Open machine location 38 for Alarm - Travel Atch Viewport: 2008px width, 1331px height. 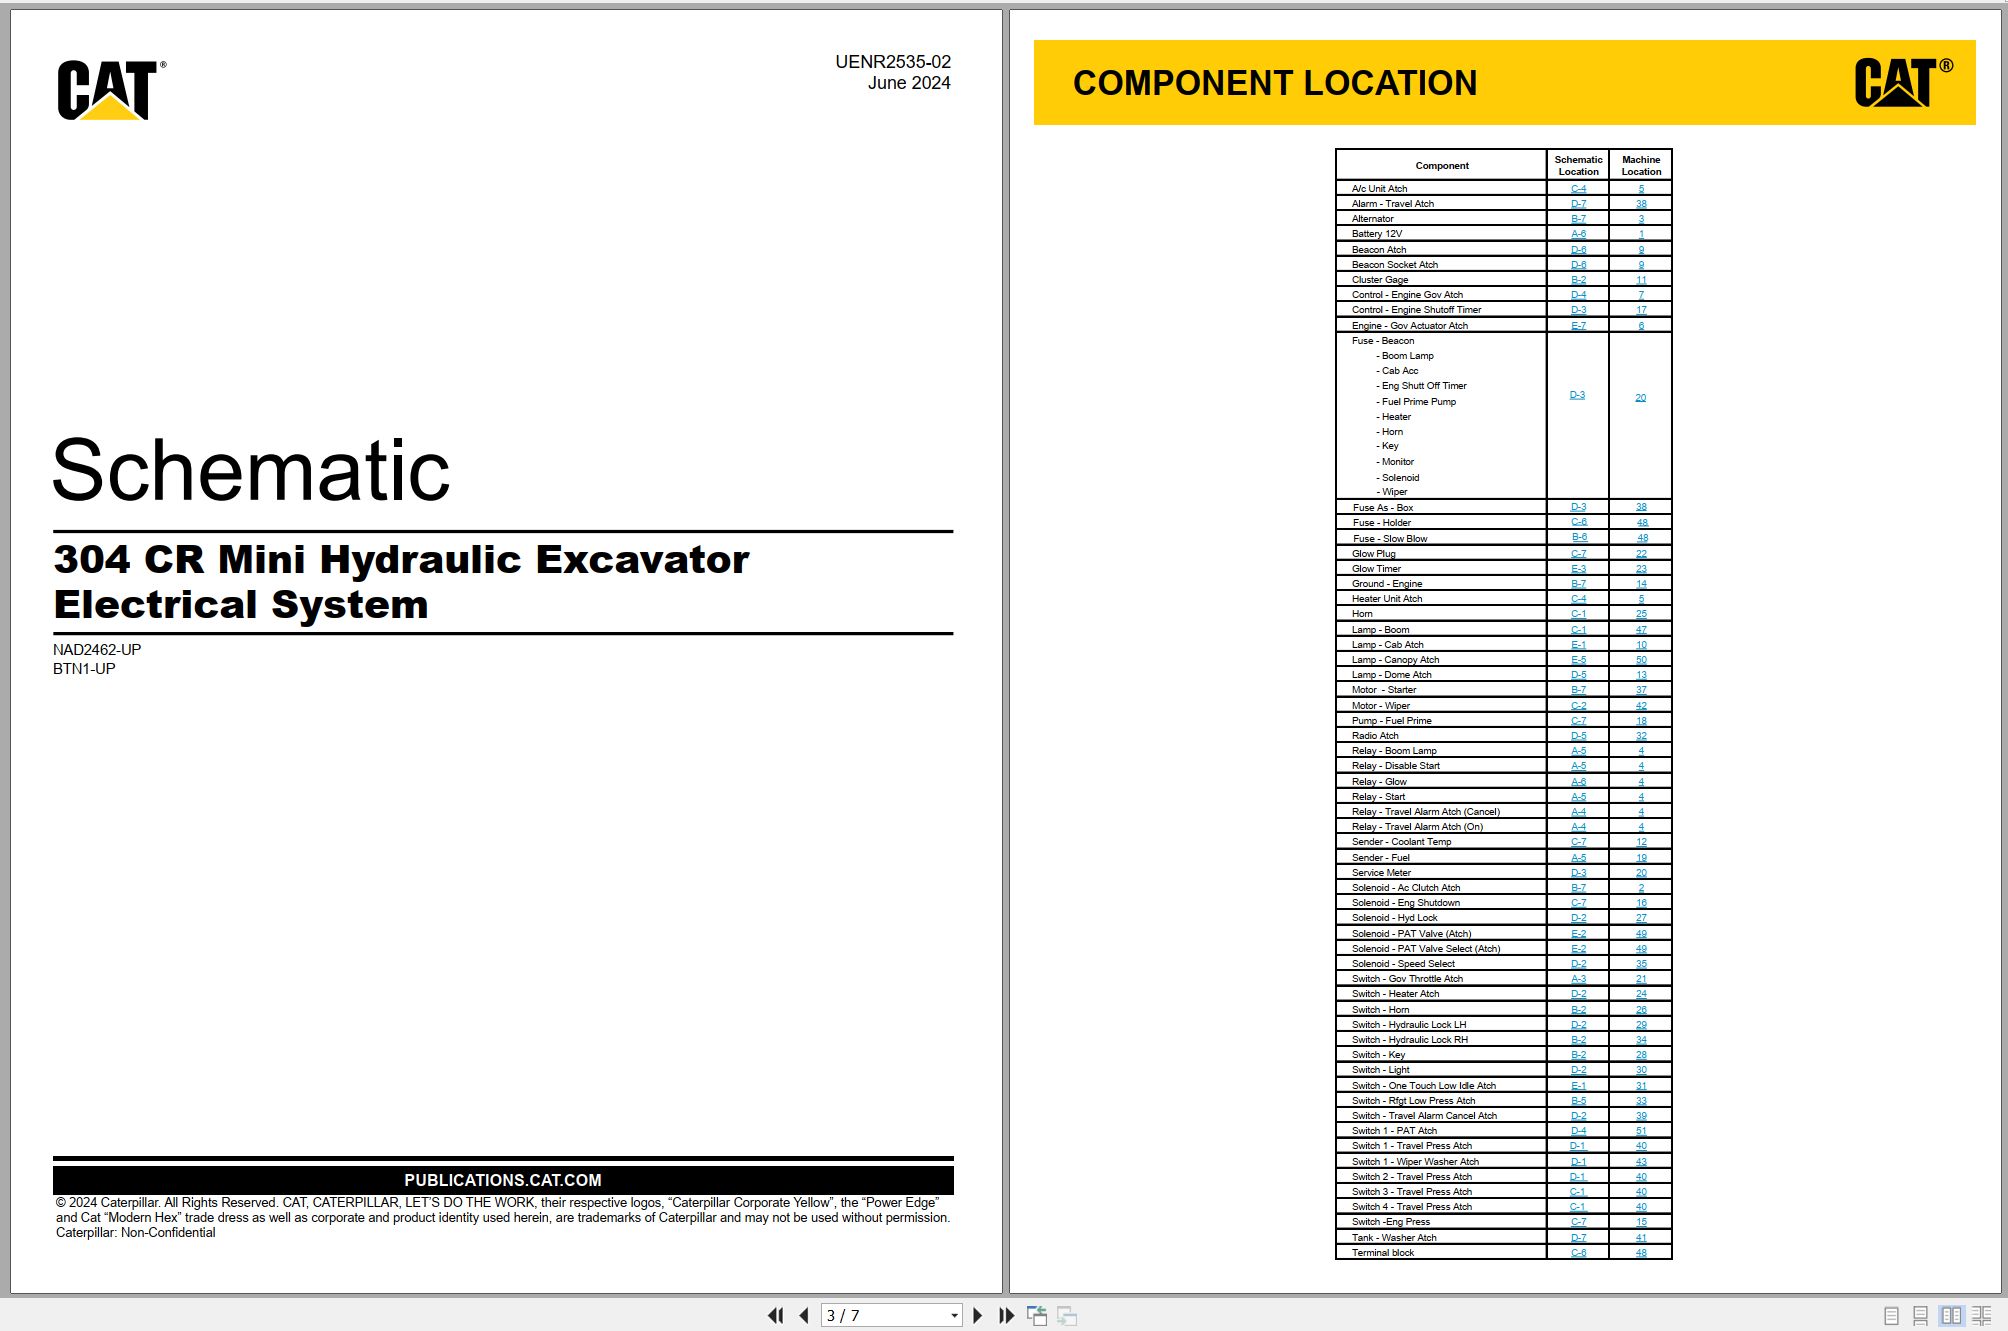1641,204
